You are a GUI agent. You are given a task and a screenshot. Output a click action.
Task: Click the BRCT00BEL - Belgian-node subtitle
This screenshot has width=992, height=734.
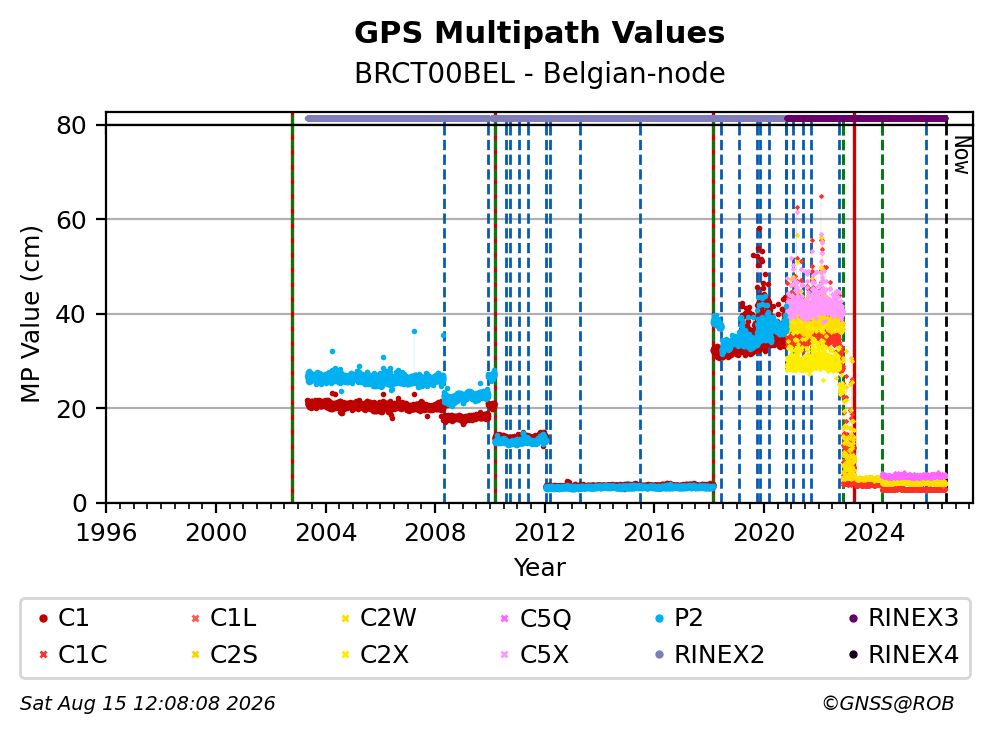pyautogui.click(x=539, y=73)
